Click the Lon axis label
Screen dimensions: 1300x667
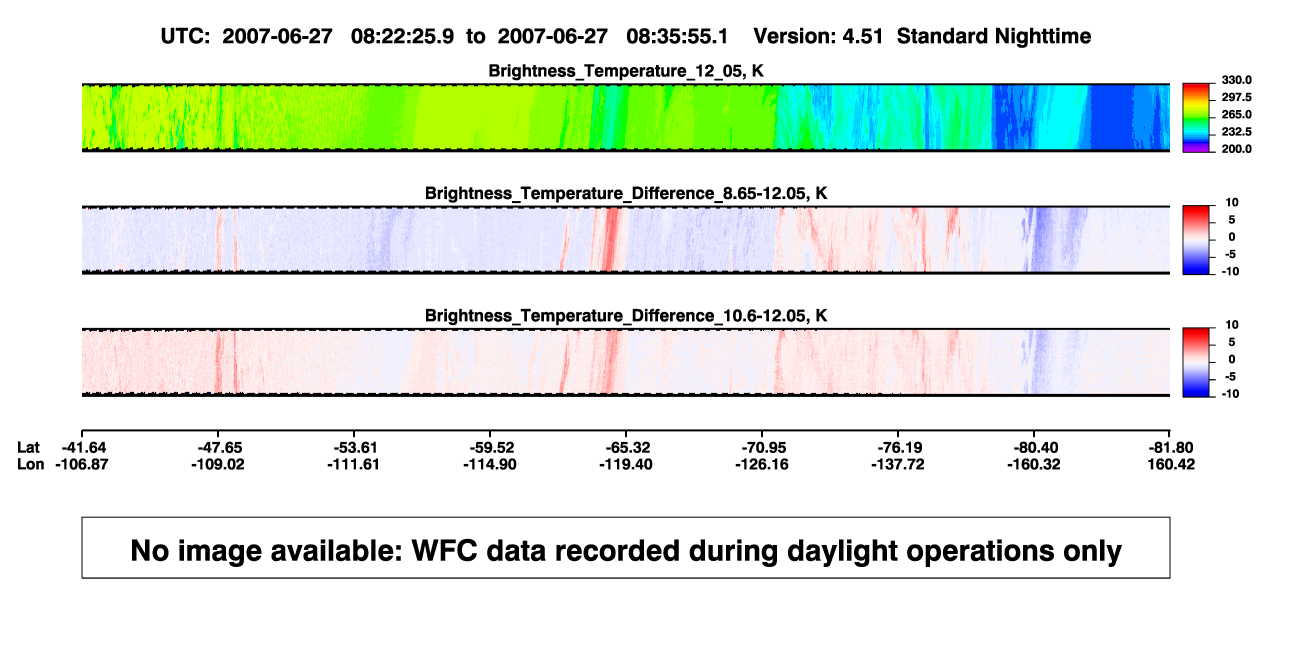(31, 464)
